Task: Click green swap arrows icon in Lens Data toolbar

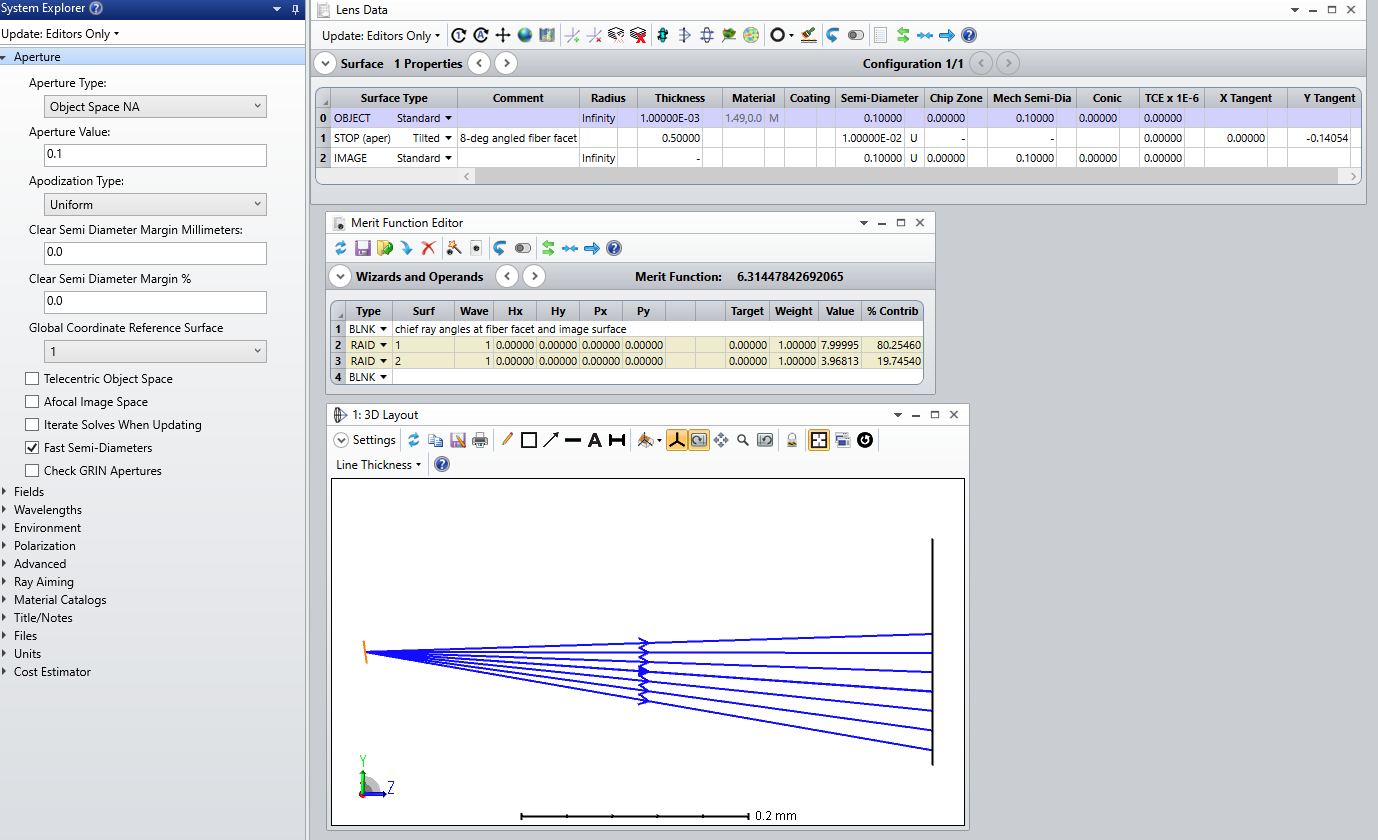Action: [903, 35]
